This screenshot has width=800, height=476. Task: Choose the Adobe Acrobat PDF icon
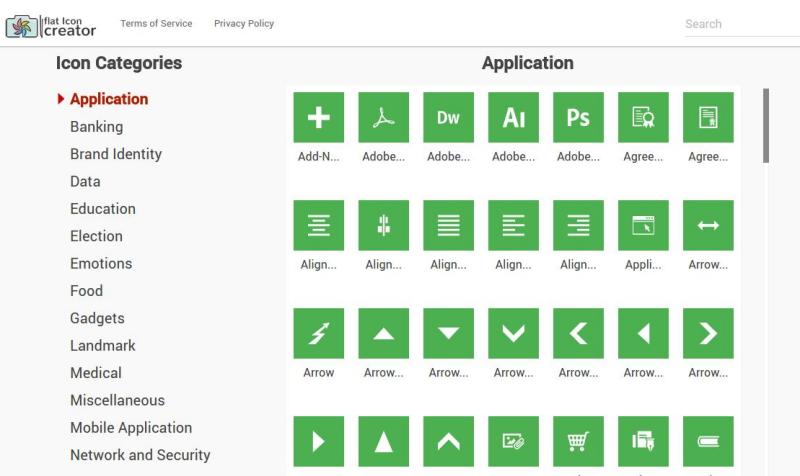click(x=383, y=117)
